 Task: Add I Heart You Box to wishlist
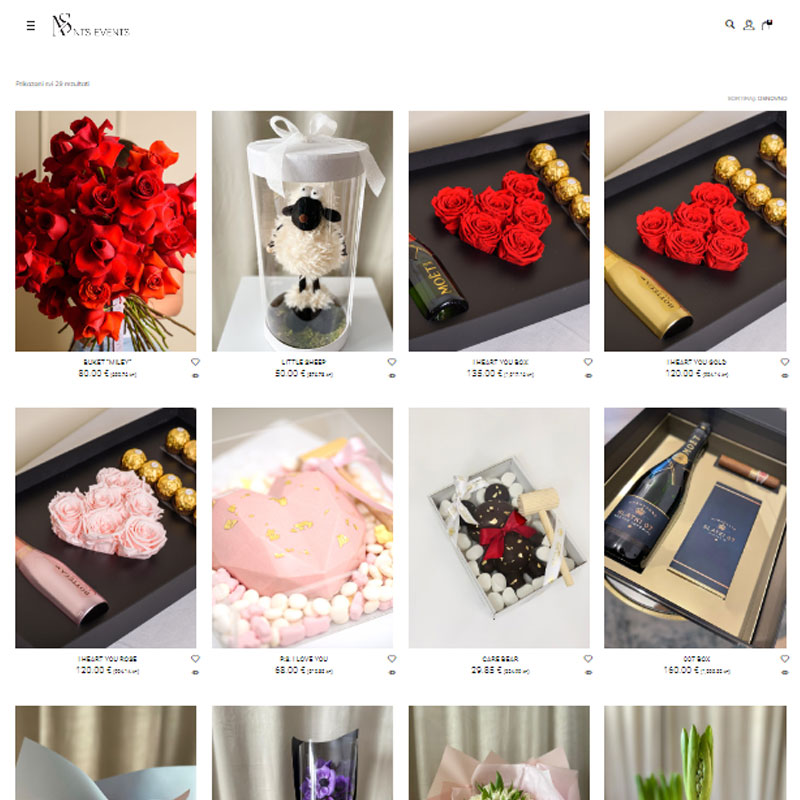pos(588,362)
